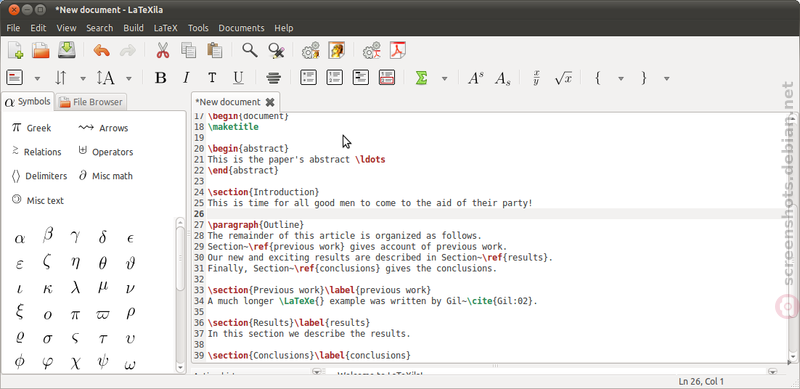Insert enumerate numbered list
The height and width of the screenshot is (389, 800).
(x=334, y=78)
